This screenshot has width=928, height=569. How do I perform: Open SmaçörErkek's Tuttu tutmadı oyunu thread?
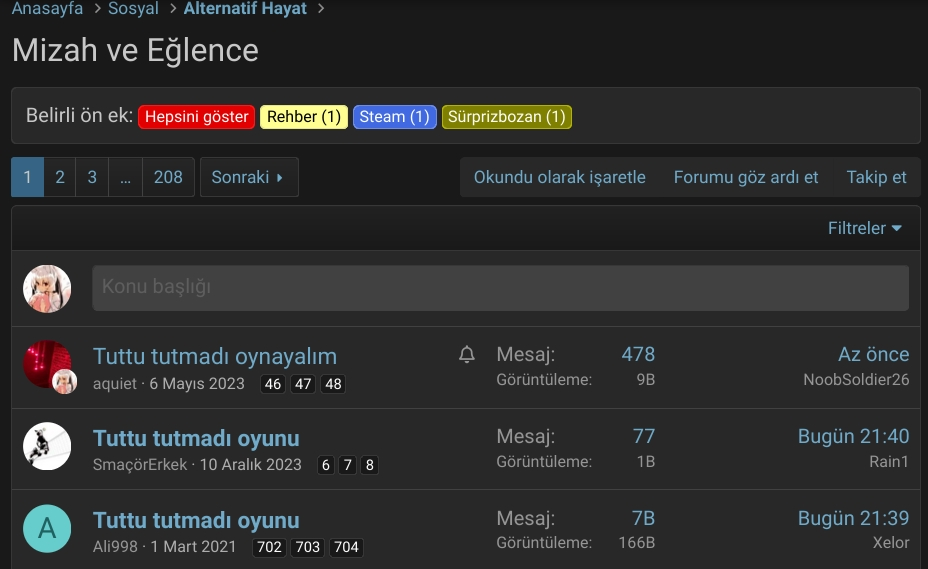[x=196, y=438]
